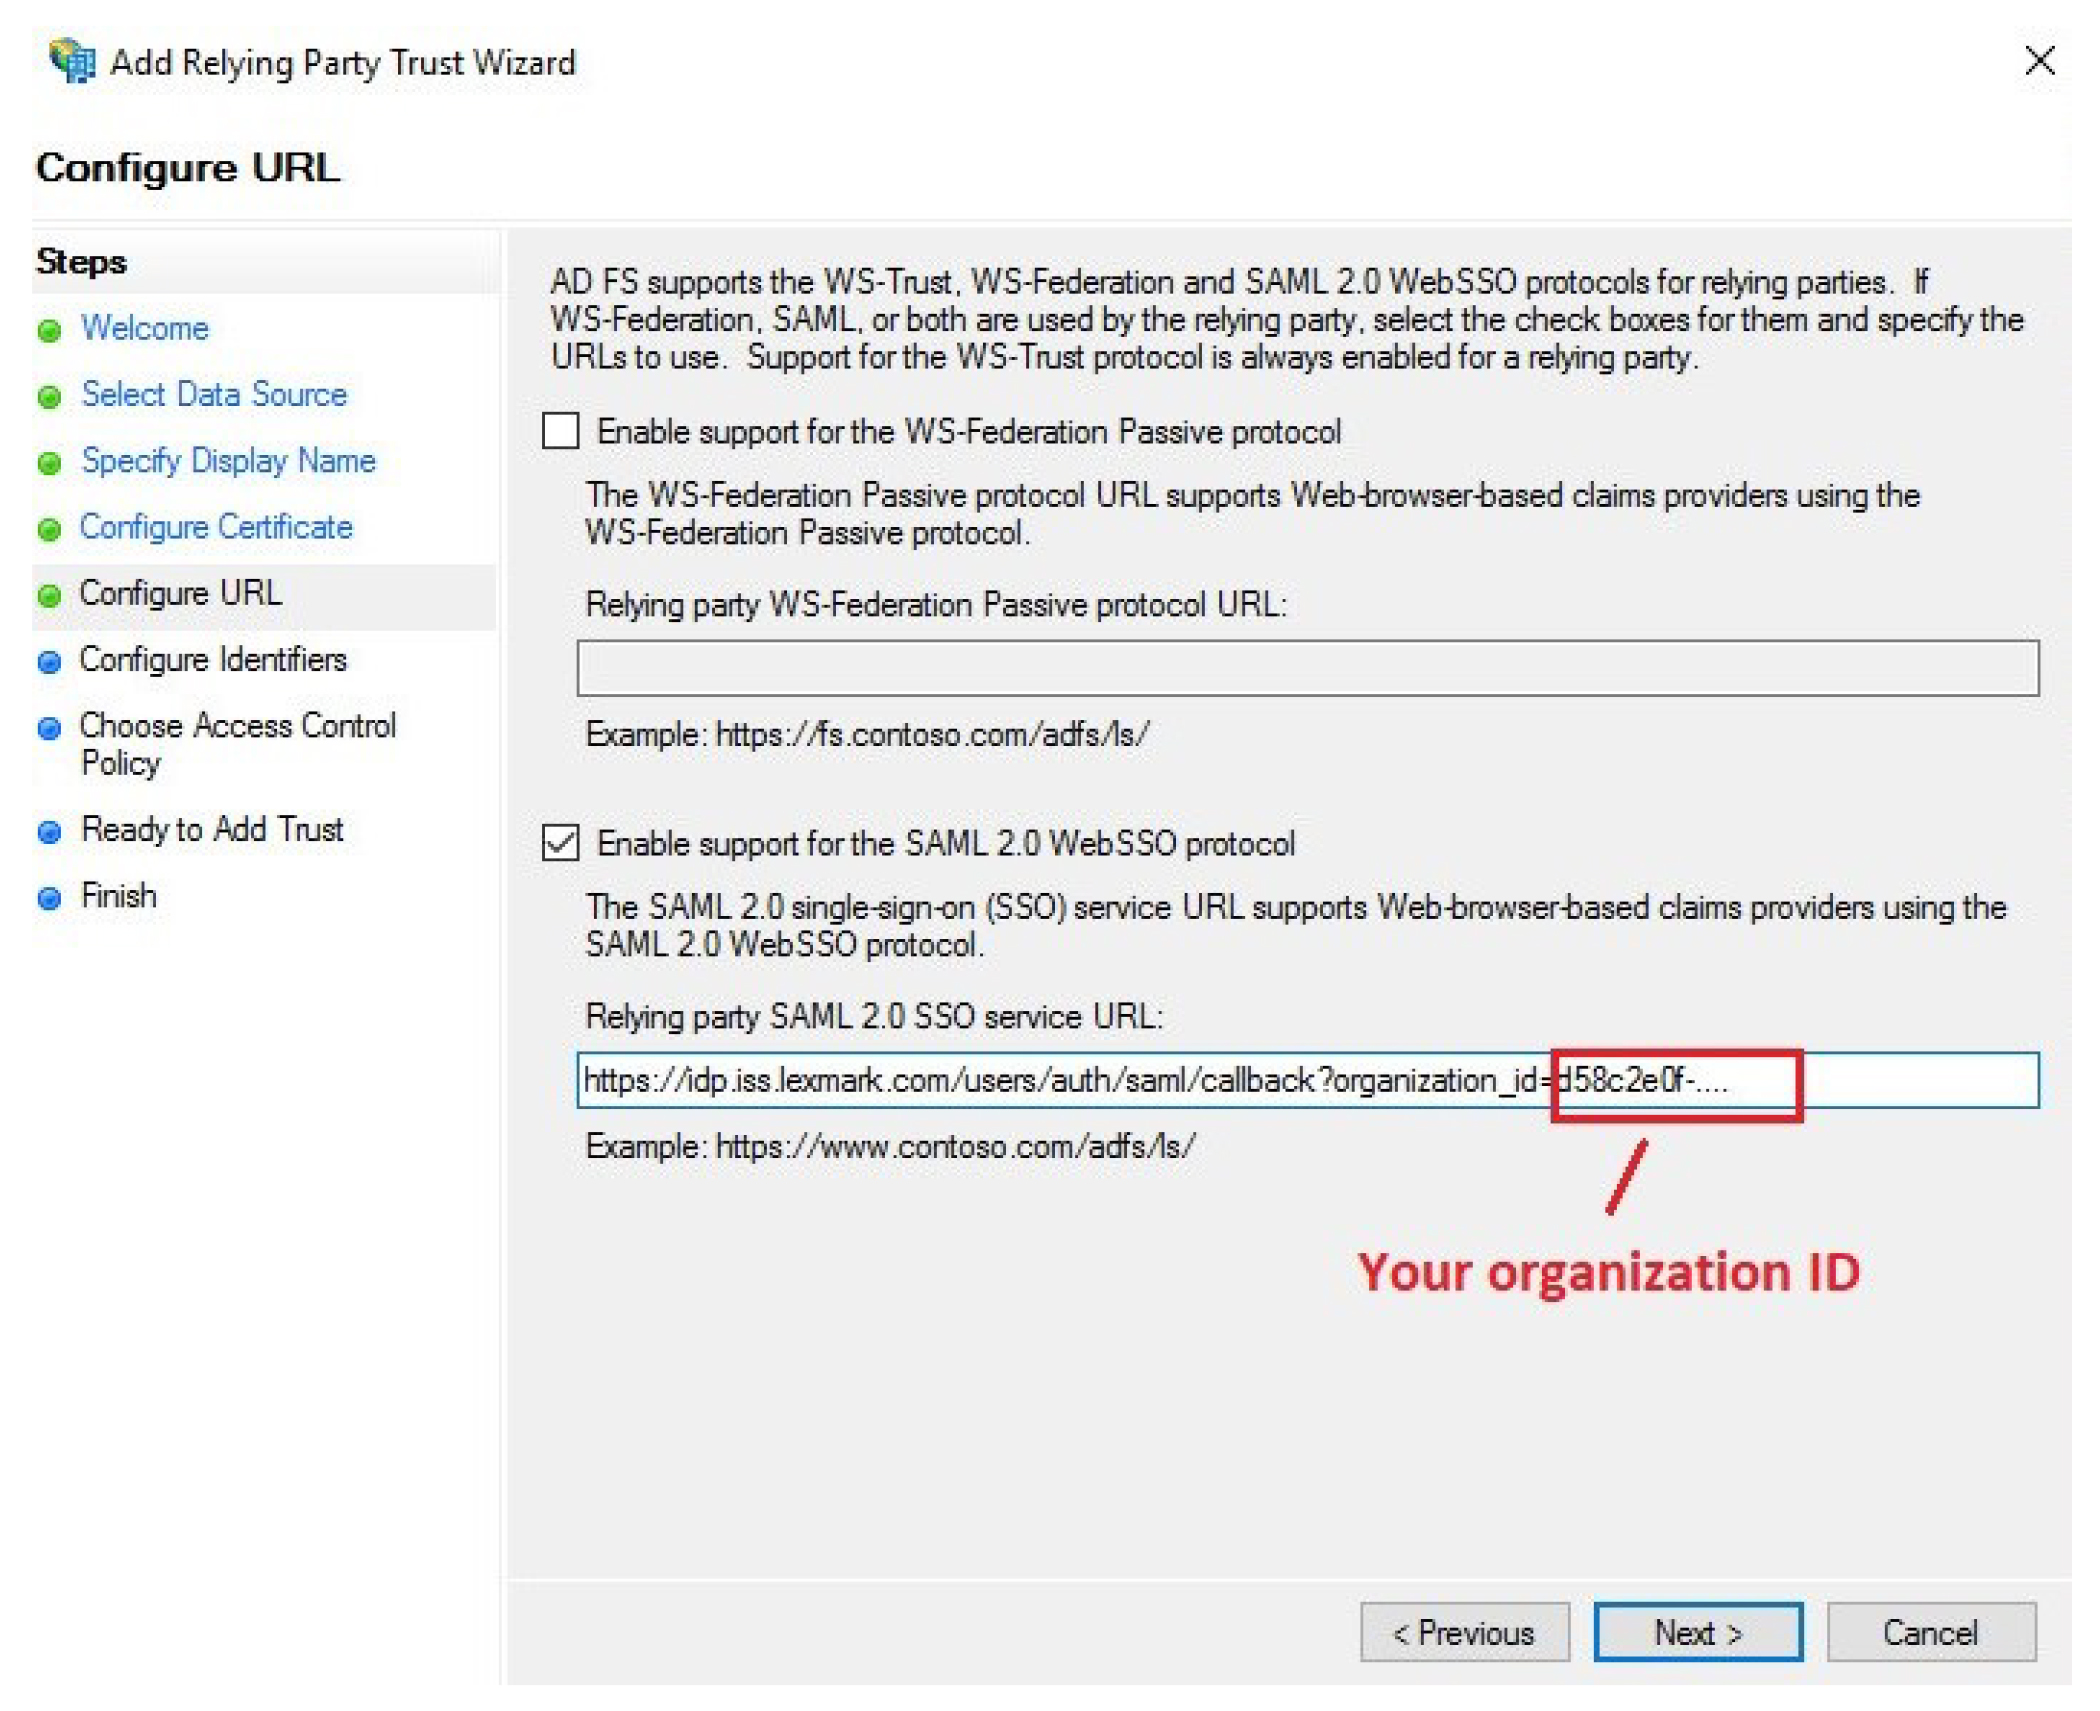This screenshot has width=2100, height=1711.
Task: Click 'Example: https://fs.contoso.com/adfs/ls/' text
Action: click(x=867, y=735)
